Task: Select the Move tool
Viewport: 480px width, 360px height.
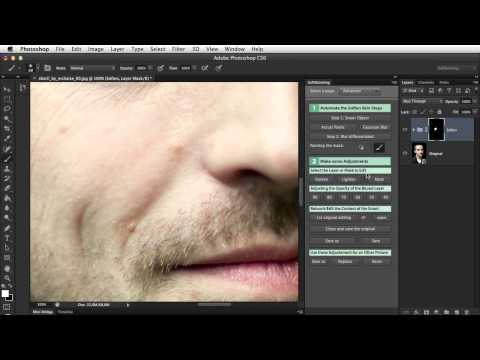Action: (x=7, y=90)
